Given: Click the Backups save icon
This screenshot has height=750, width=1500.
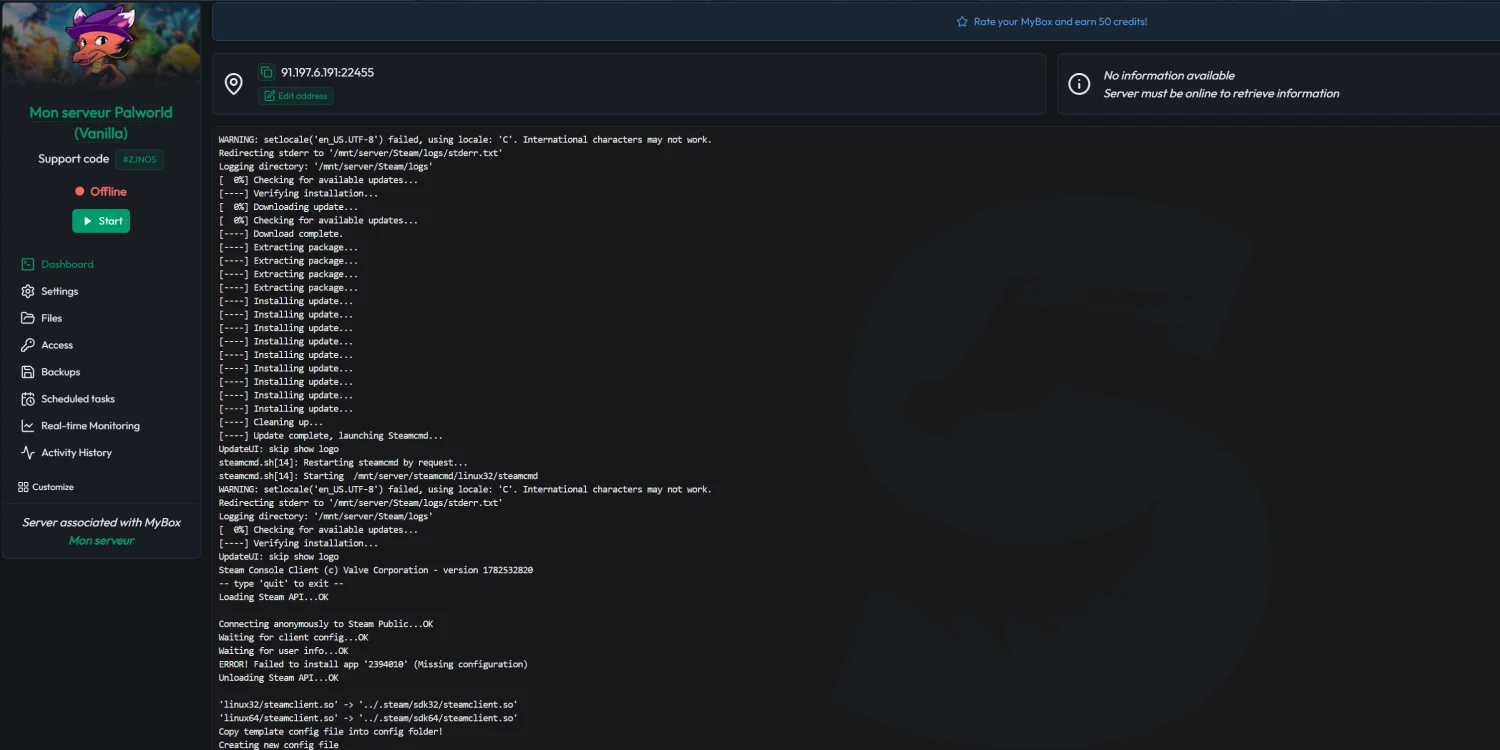Looking at the screenshot, I should tap(28, 372).
